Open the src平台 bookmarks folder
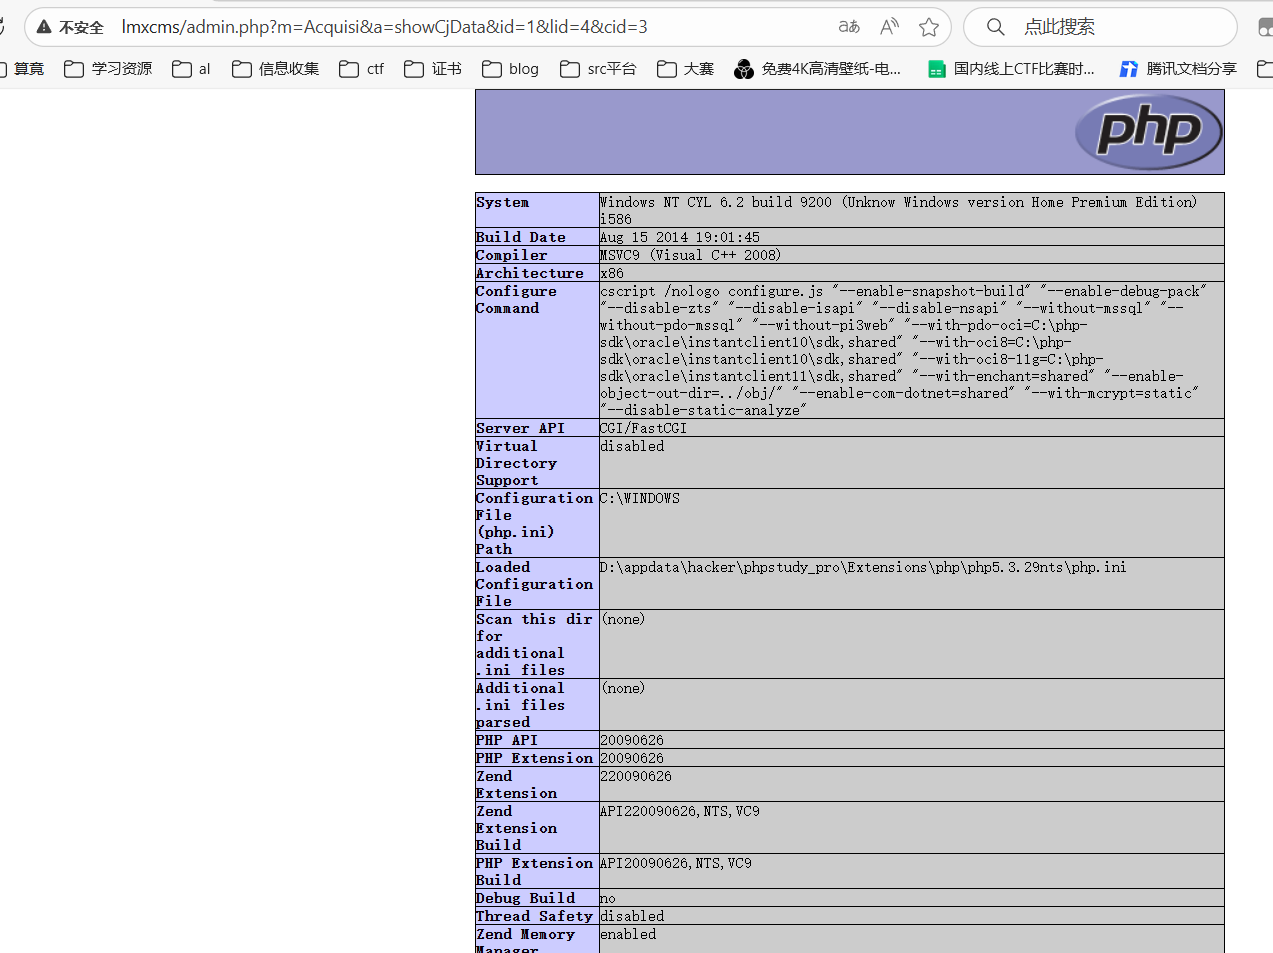The image size is (1273, 953). [x=598, y=69]
